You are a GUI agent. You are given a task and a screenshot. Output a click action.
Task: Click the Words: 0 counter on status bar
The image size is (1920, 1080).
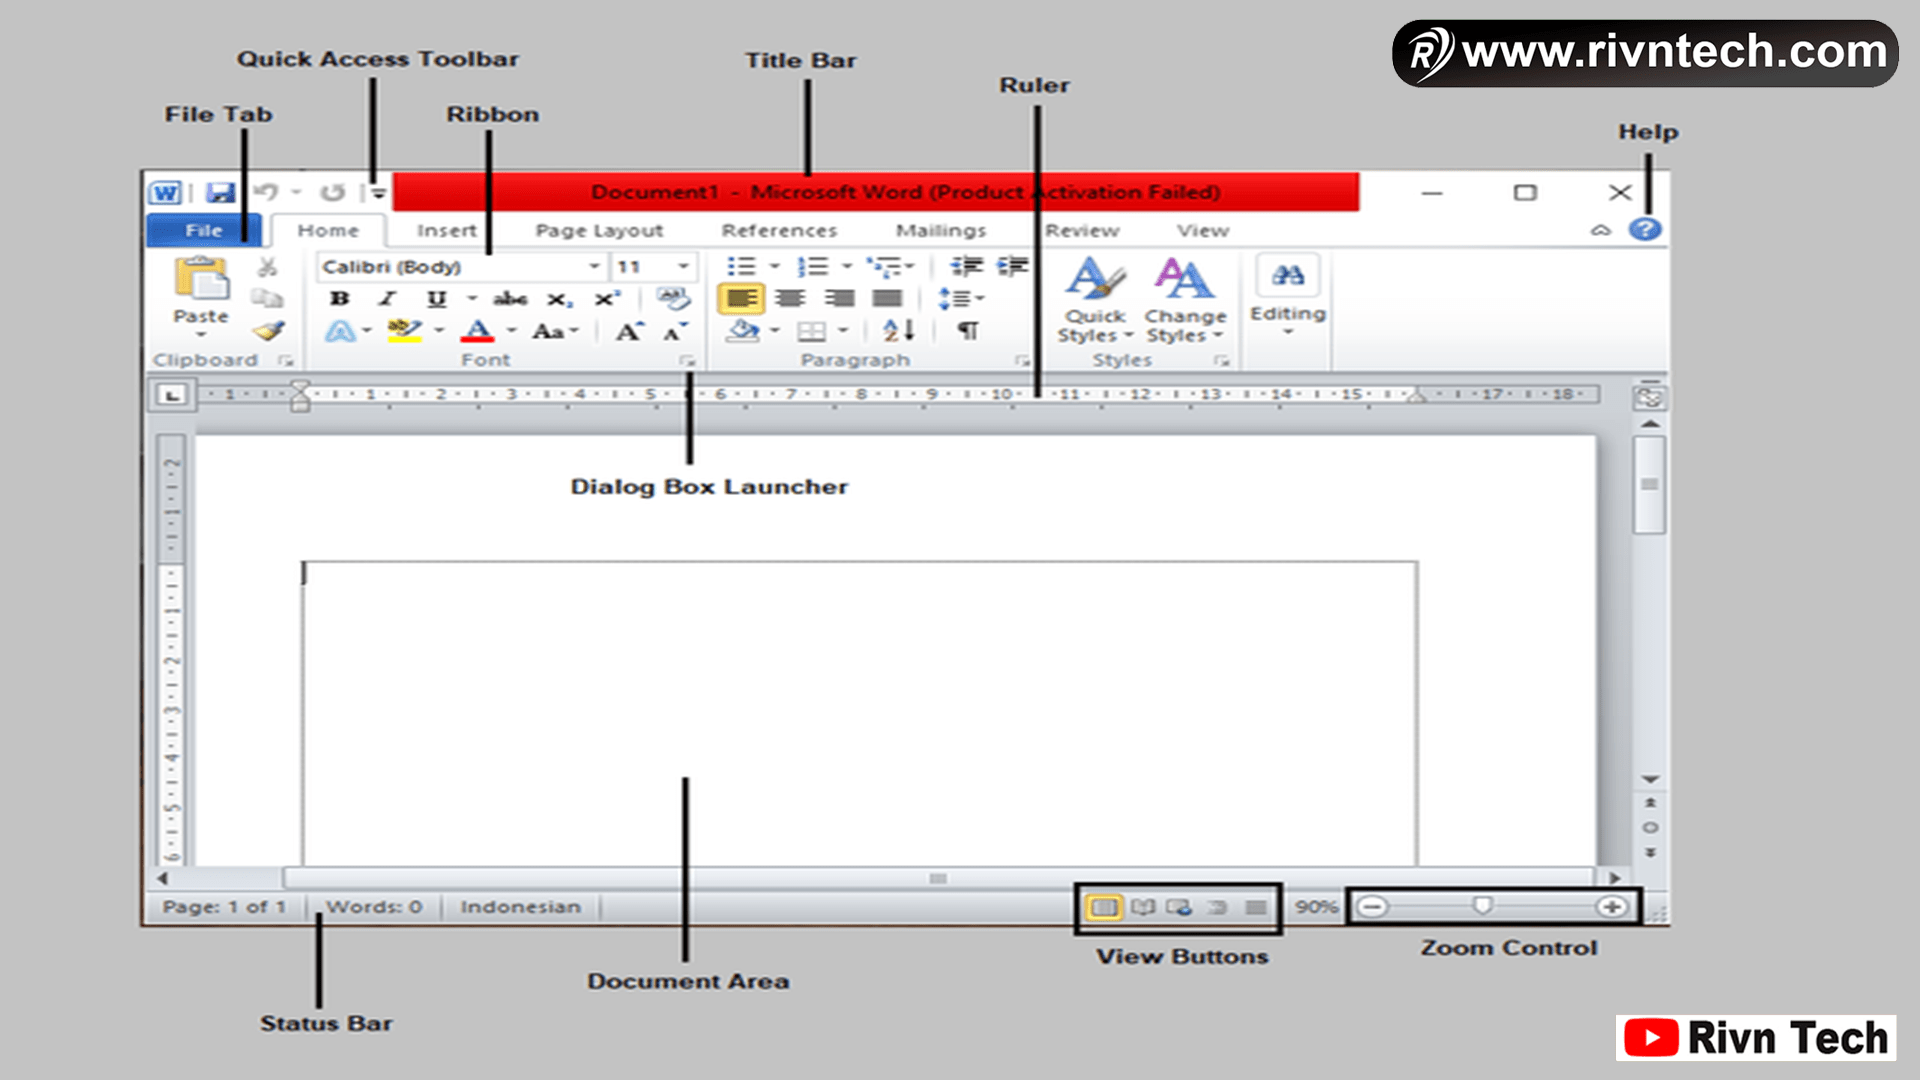[375, 906]
